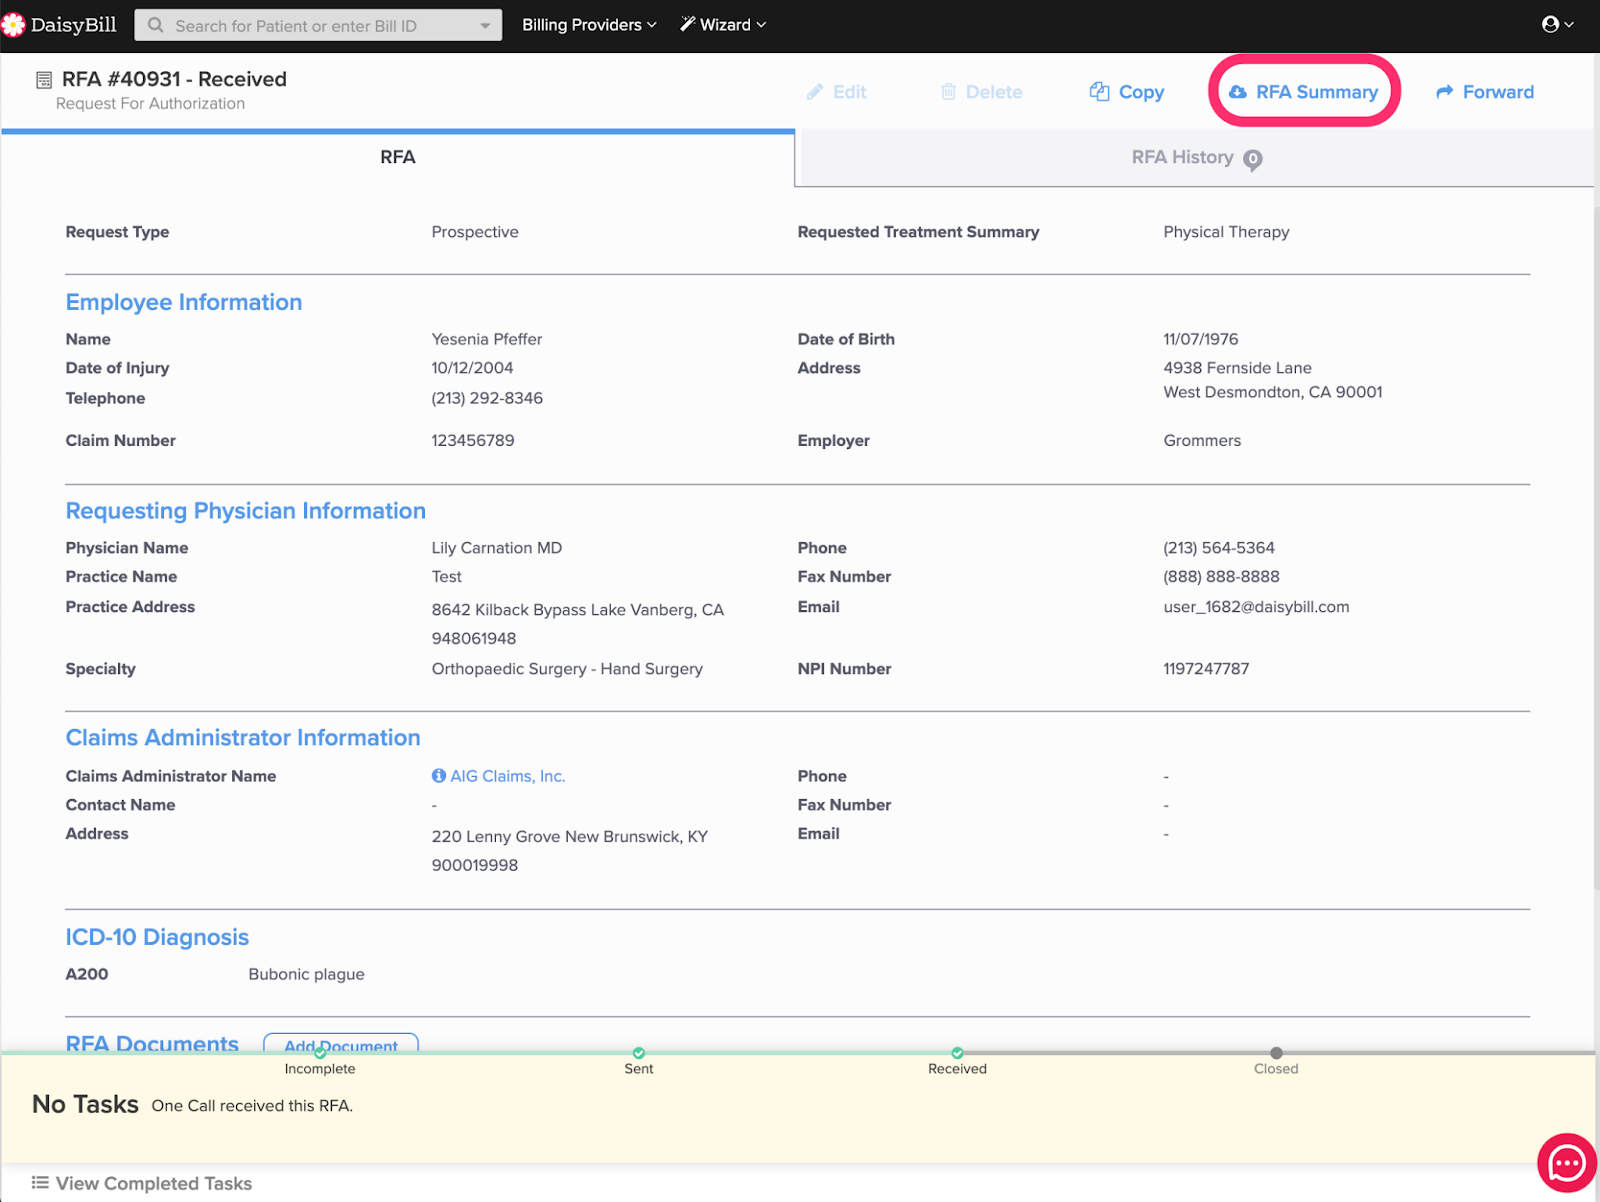
Task: Open the user account menu icon
Action: (x=1557, y=24)
